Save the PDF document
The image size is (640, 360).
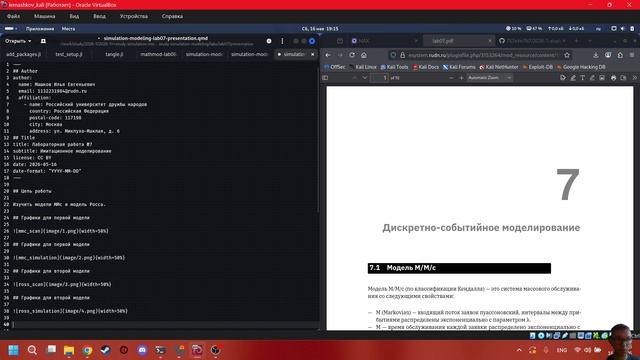623,78
